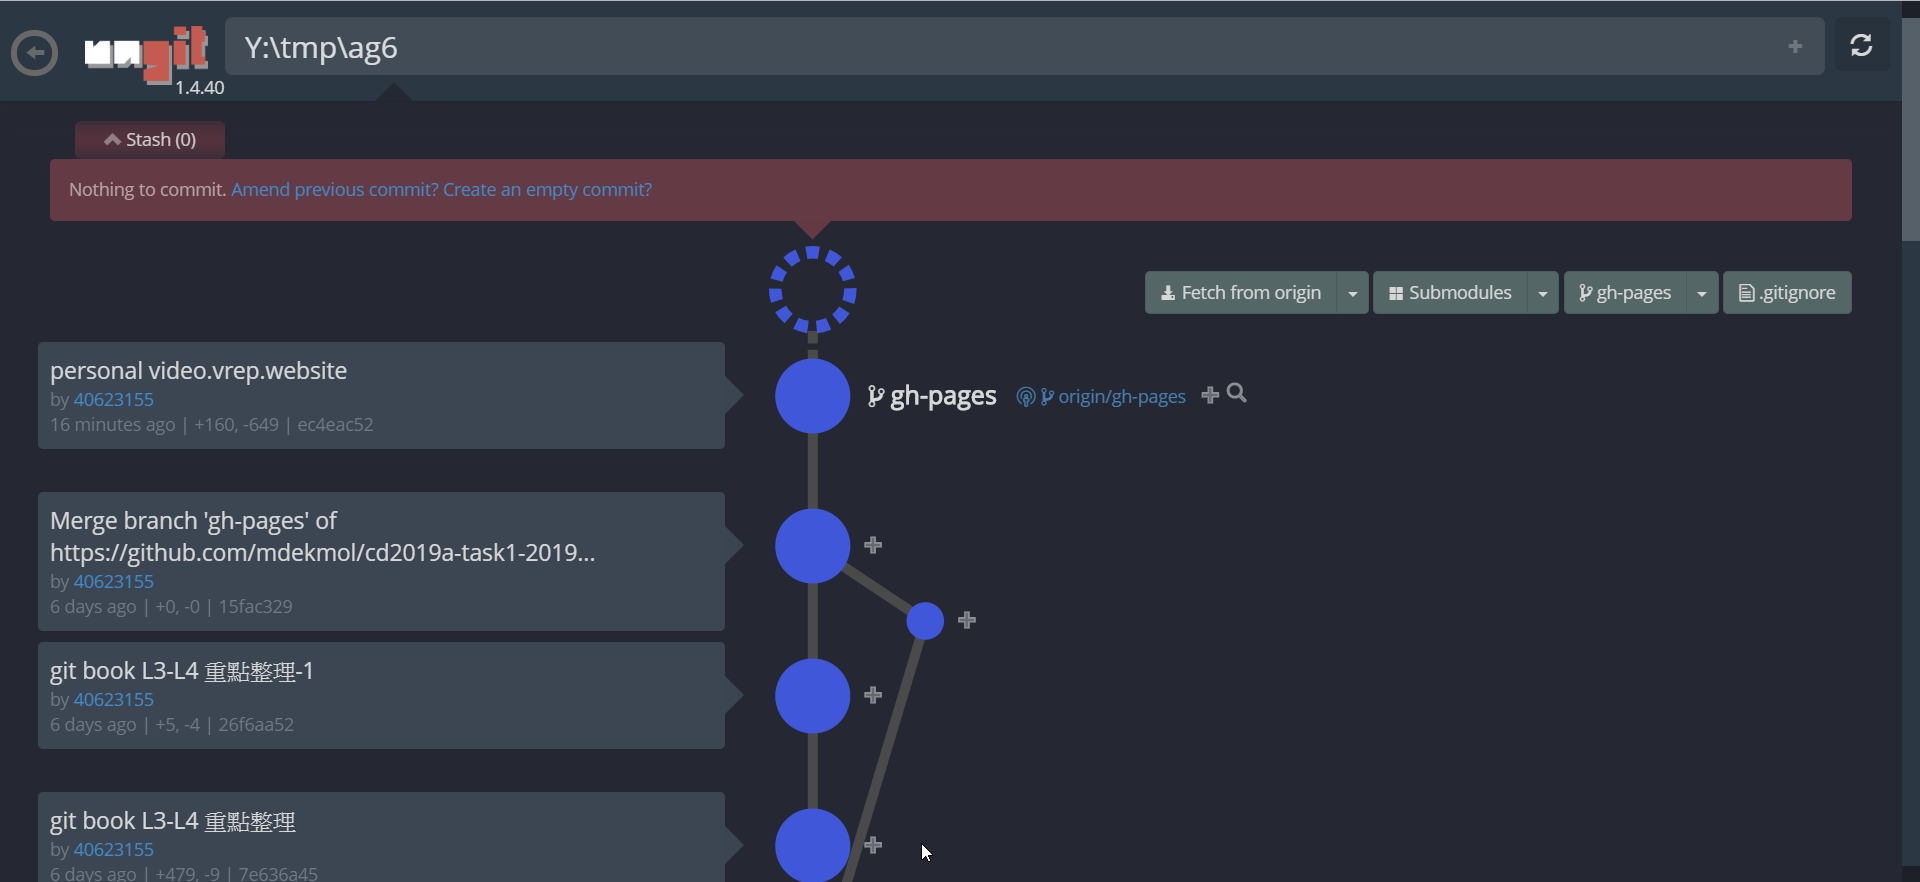Viewport: 1920px width, 882px height.
Task: Click the page vertical scrollbar thumb
Action: point(1911,130)
